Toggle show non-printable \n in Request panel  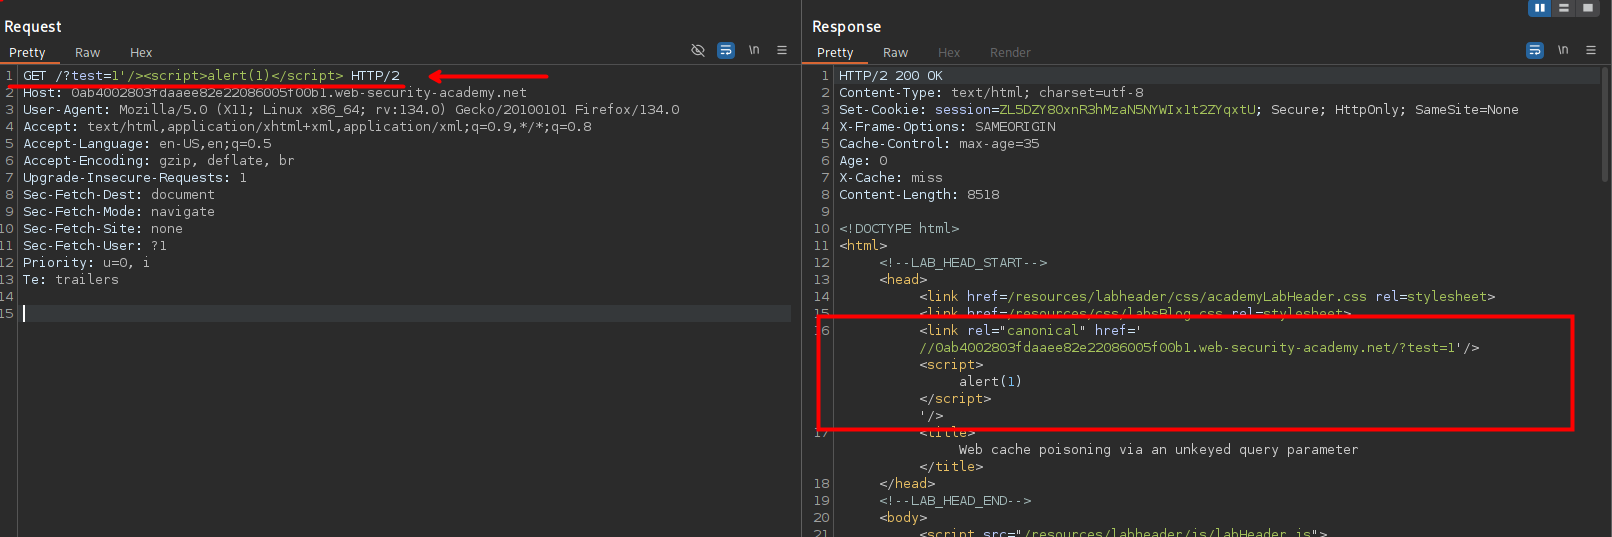tap(754, 51)
